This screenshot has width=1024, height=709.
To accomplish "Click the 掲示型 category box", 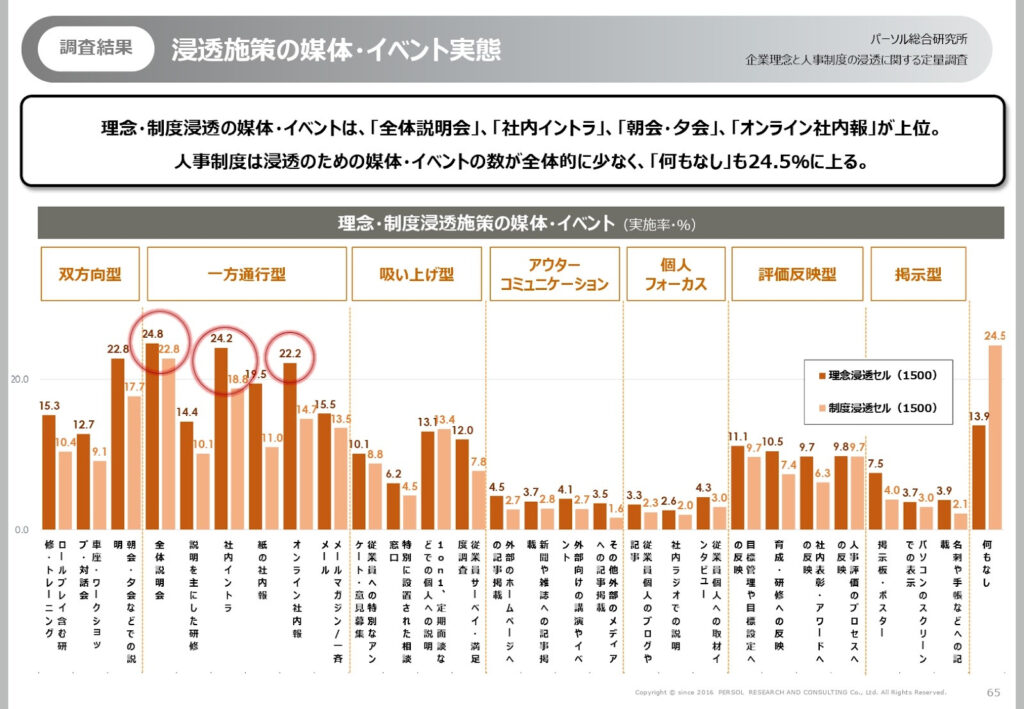I will (x=917, y=274).
